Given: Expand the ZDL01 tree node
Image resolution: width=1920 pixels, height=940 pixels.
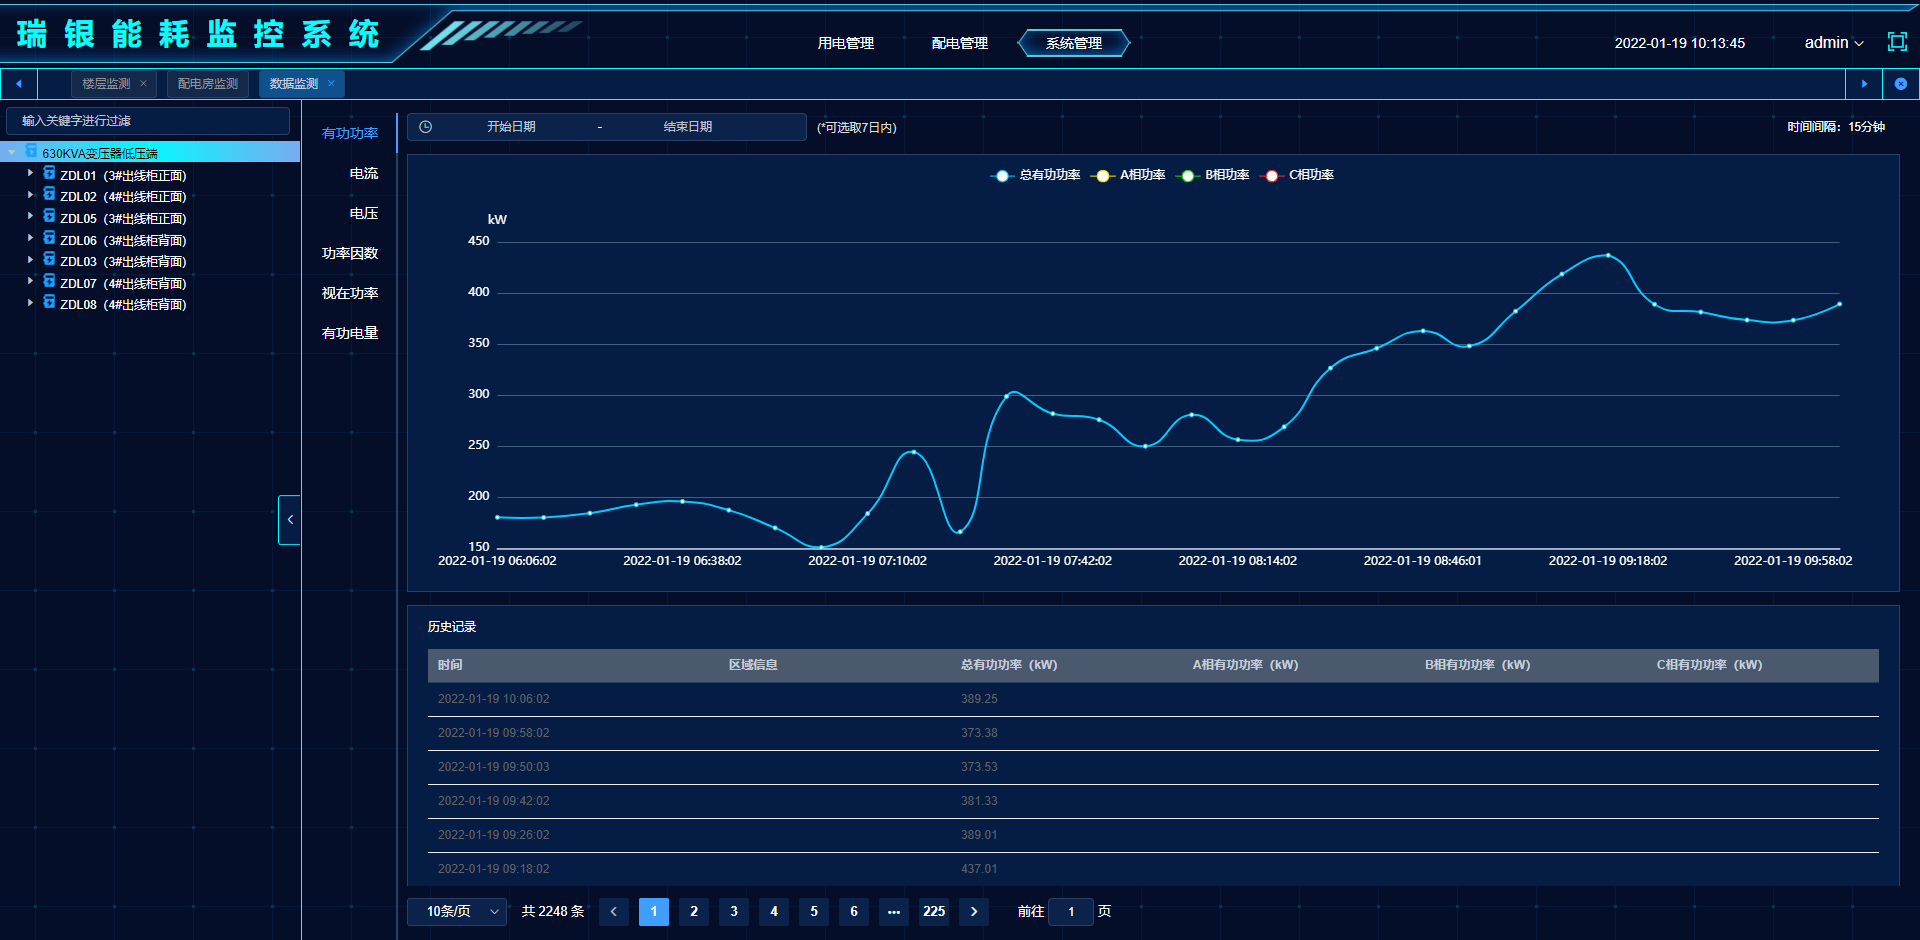Looking at the screenshot, I should [30, 174].
